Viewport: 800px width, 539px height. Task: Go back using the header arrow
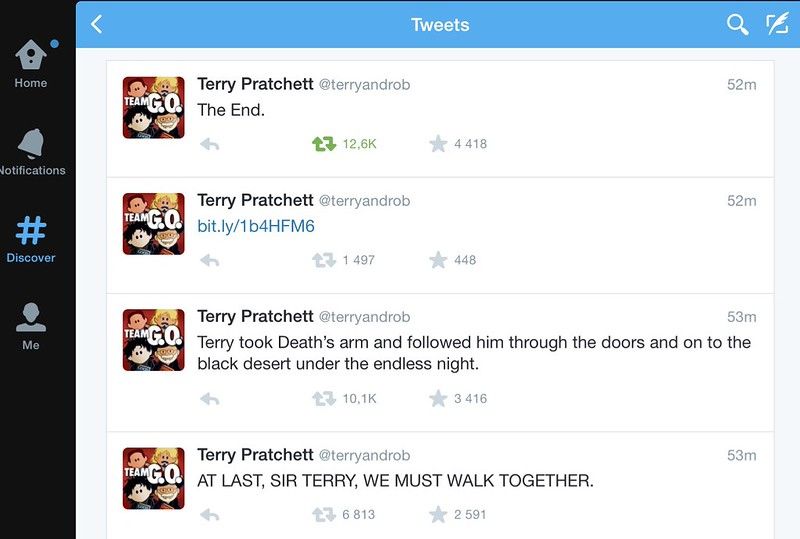click(x=96, y=24)
